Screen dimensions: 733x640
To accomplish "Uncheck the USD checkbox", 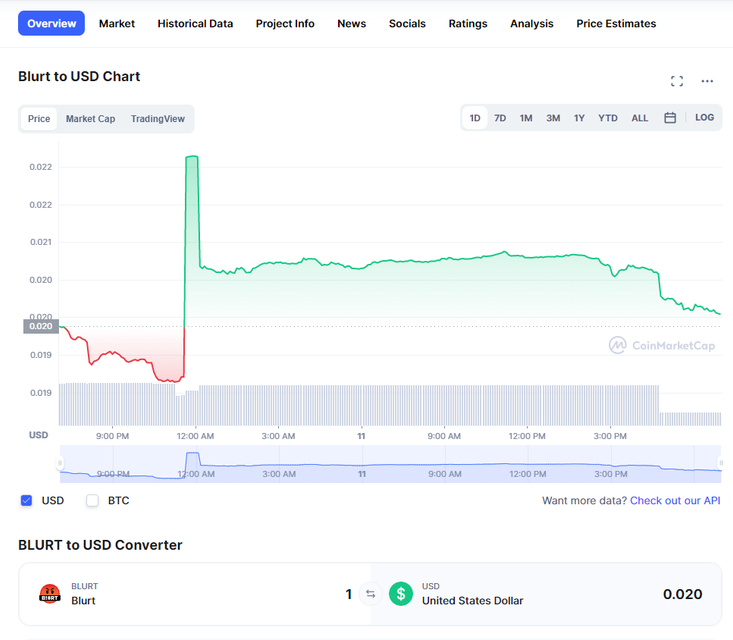I will click(x=27, y=501).
